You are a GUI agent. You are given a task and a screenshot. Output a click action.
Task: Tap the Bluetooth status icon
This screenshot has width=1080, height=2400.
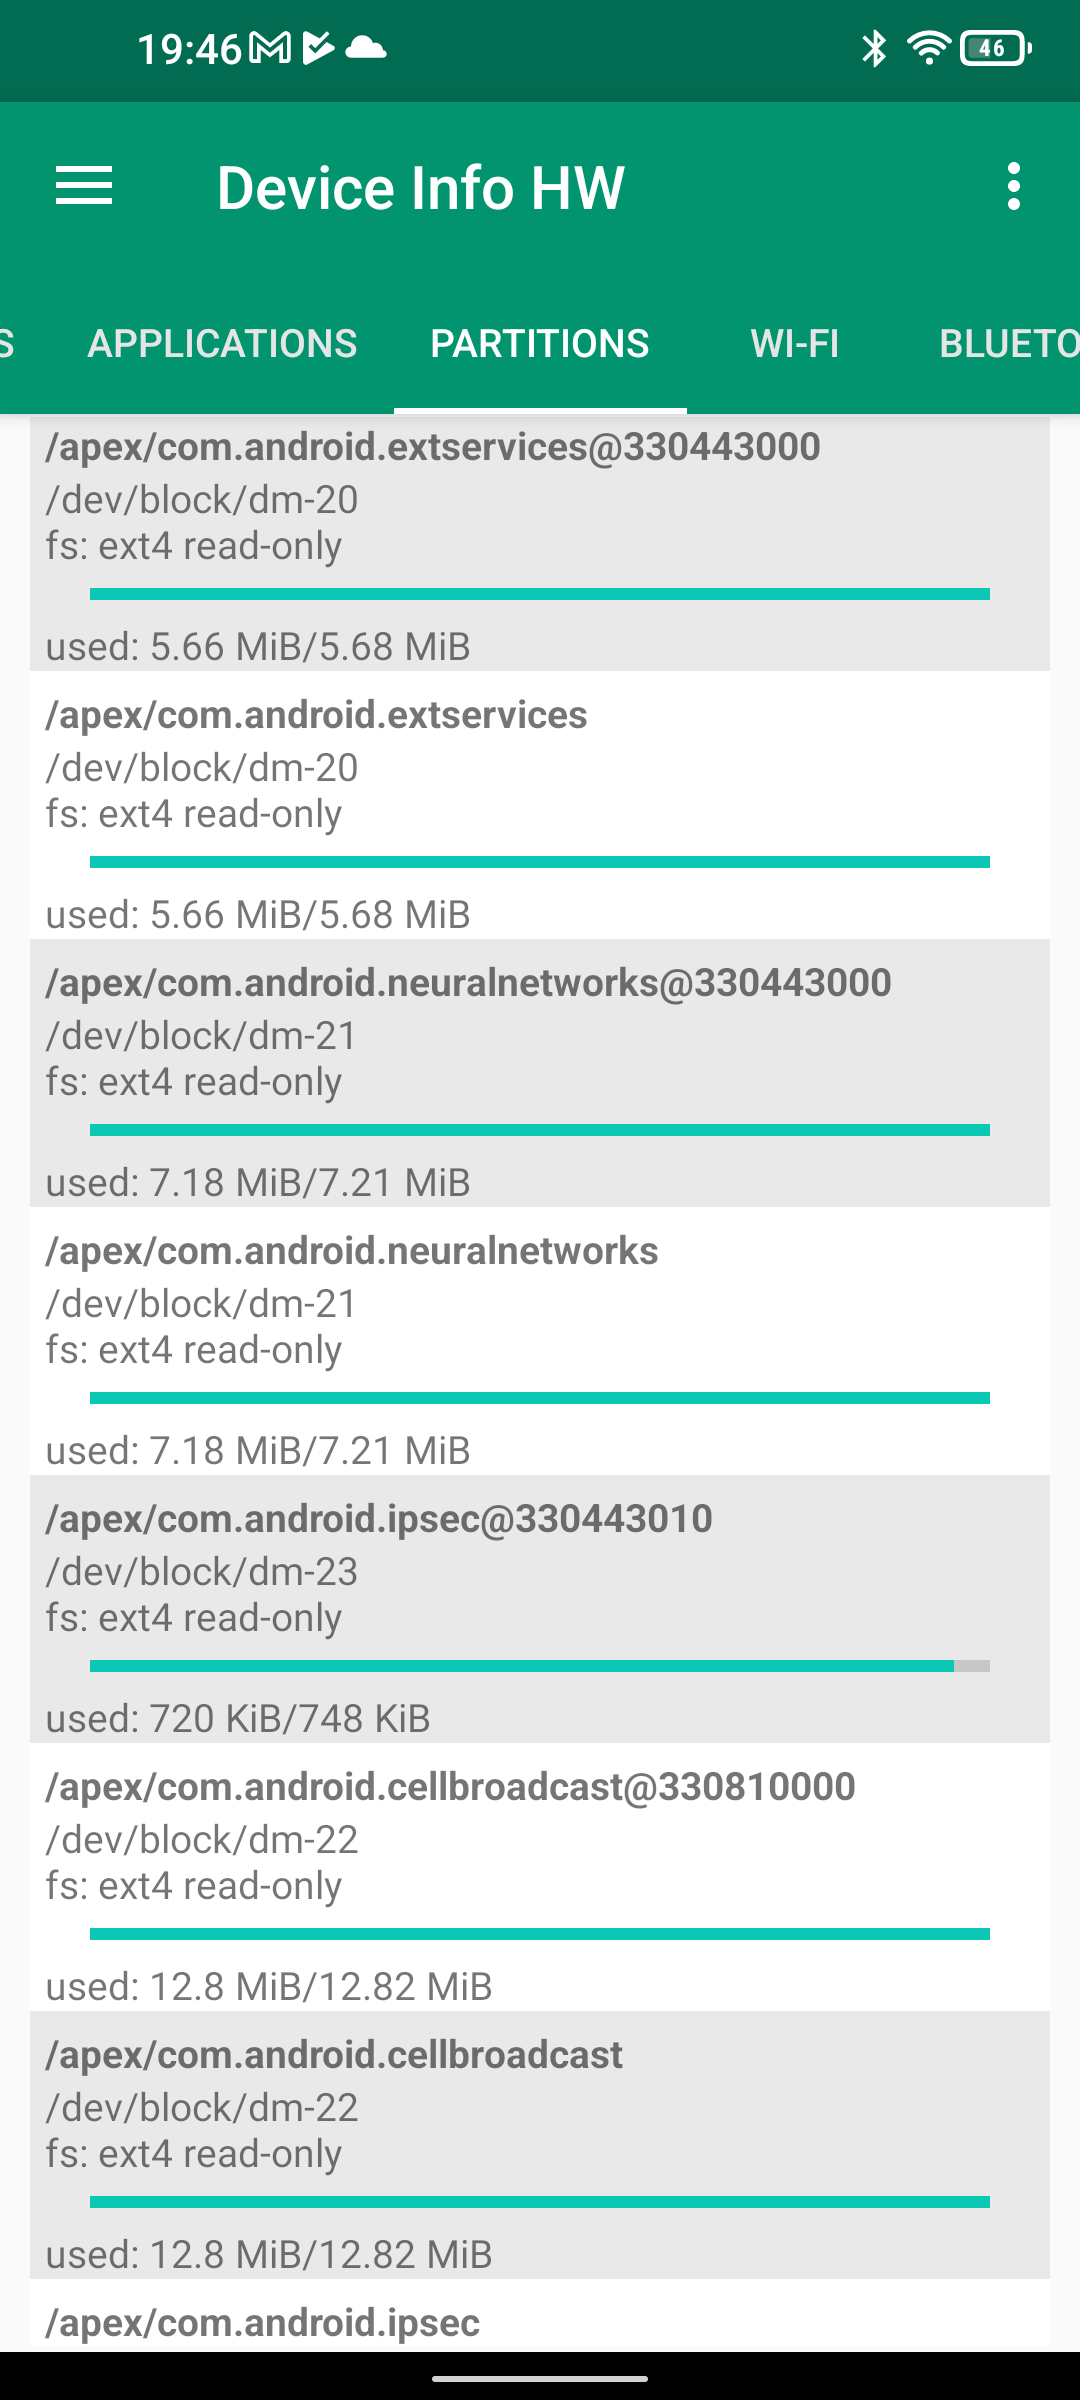point(874,48)
